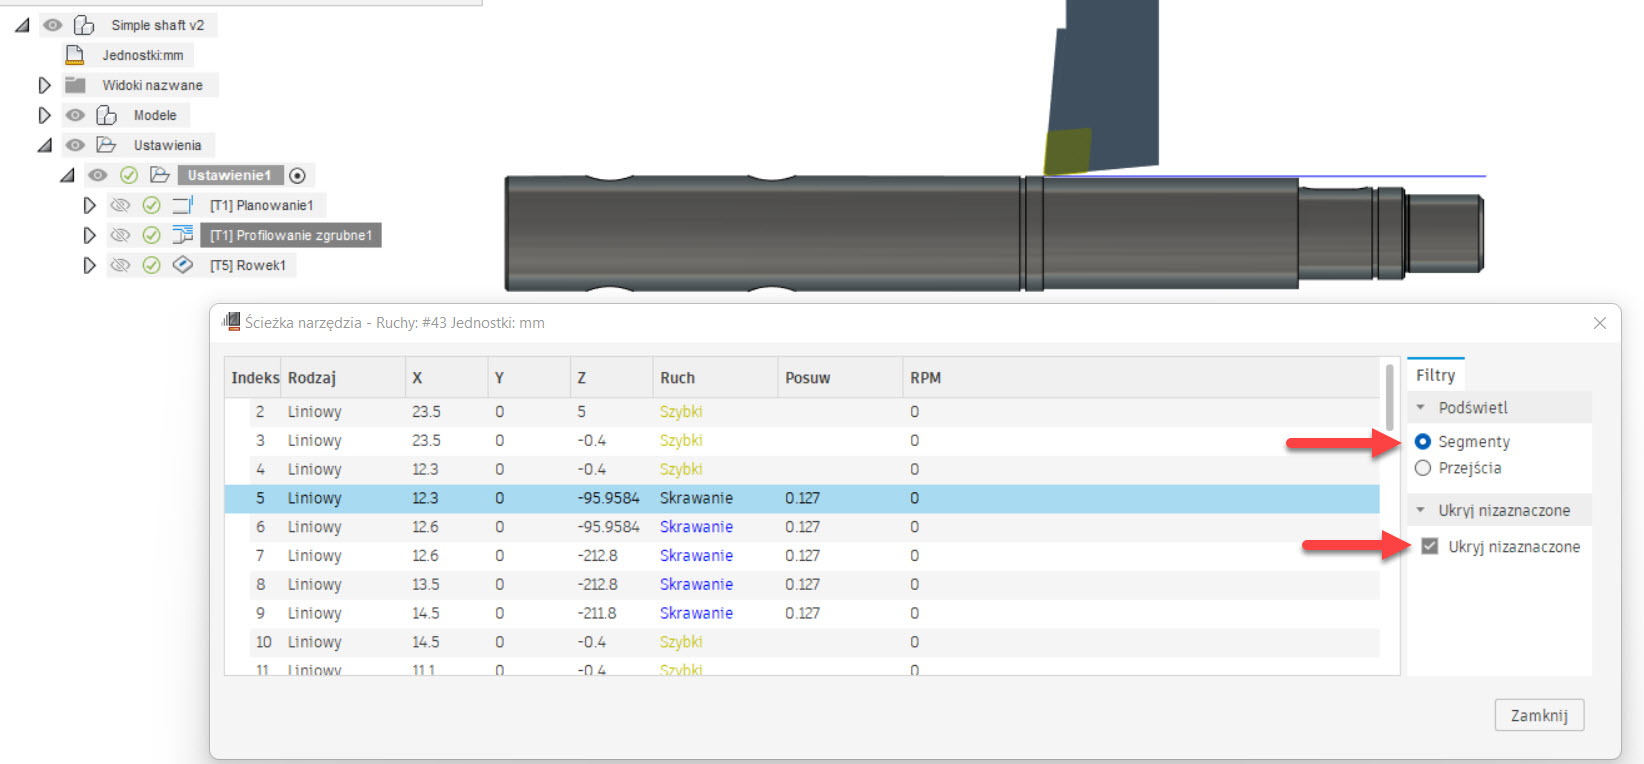Click the Widoki nazwane folder icon
Screen dimensions: 1644x764
coord(75,85)
